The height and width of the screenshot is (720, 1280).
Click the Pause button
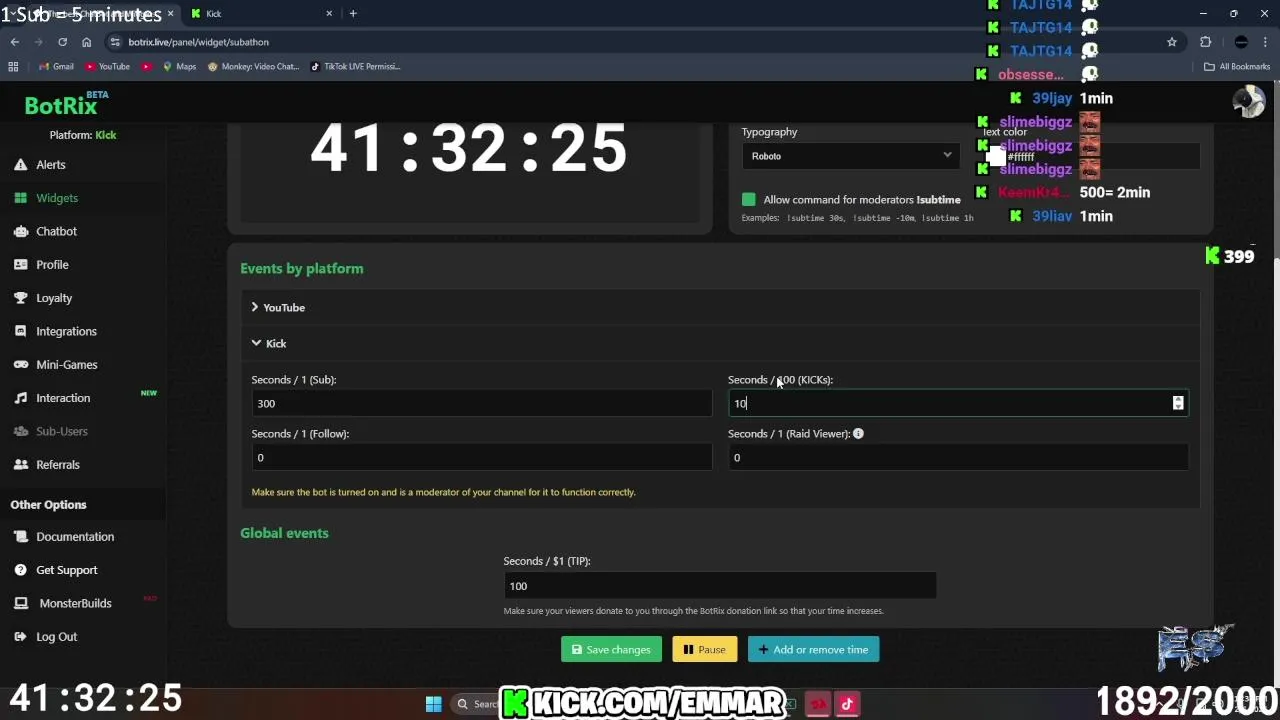click(x=705, y=650)
